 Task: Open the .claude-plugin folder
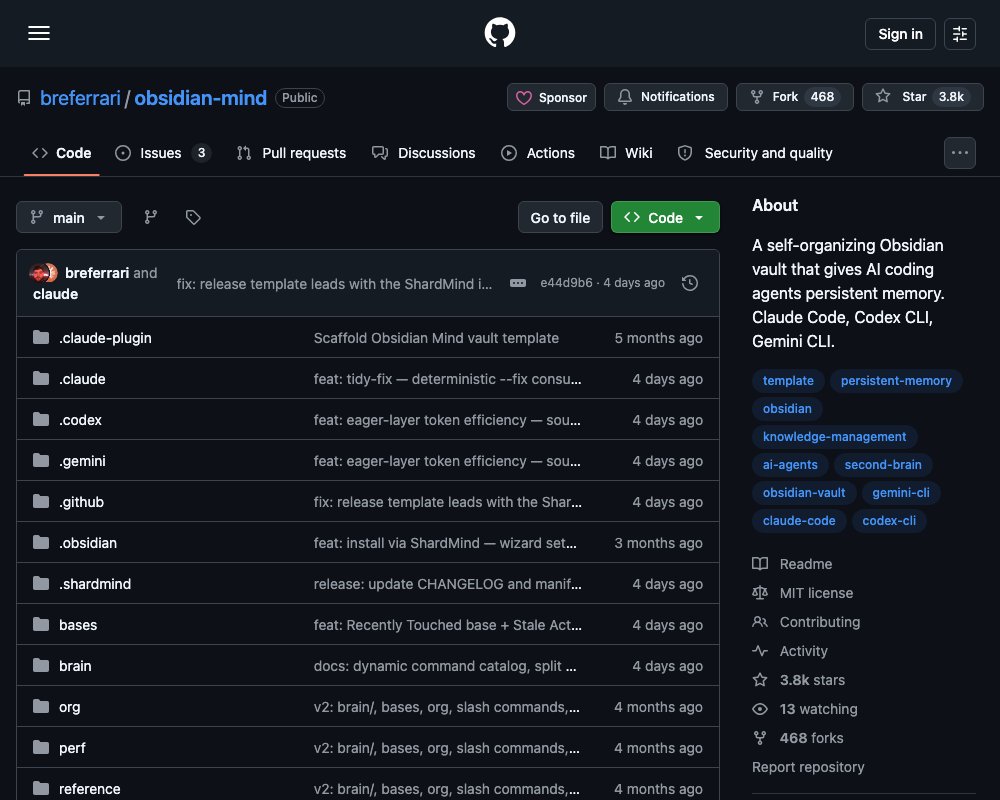click(x=105, y=338)
